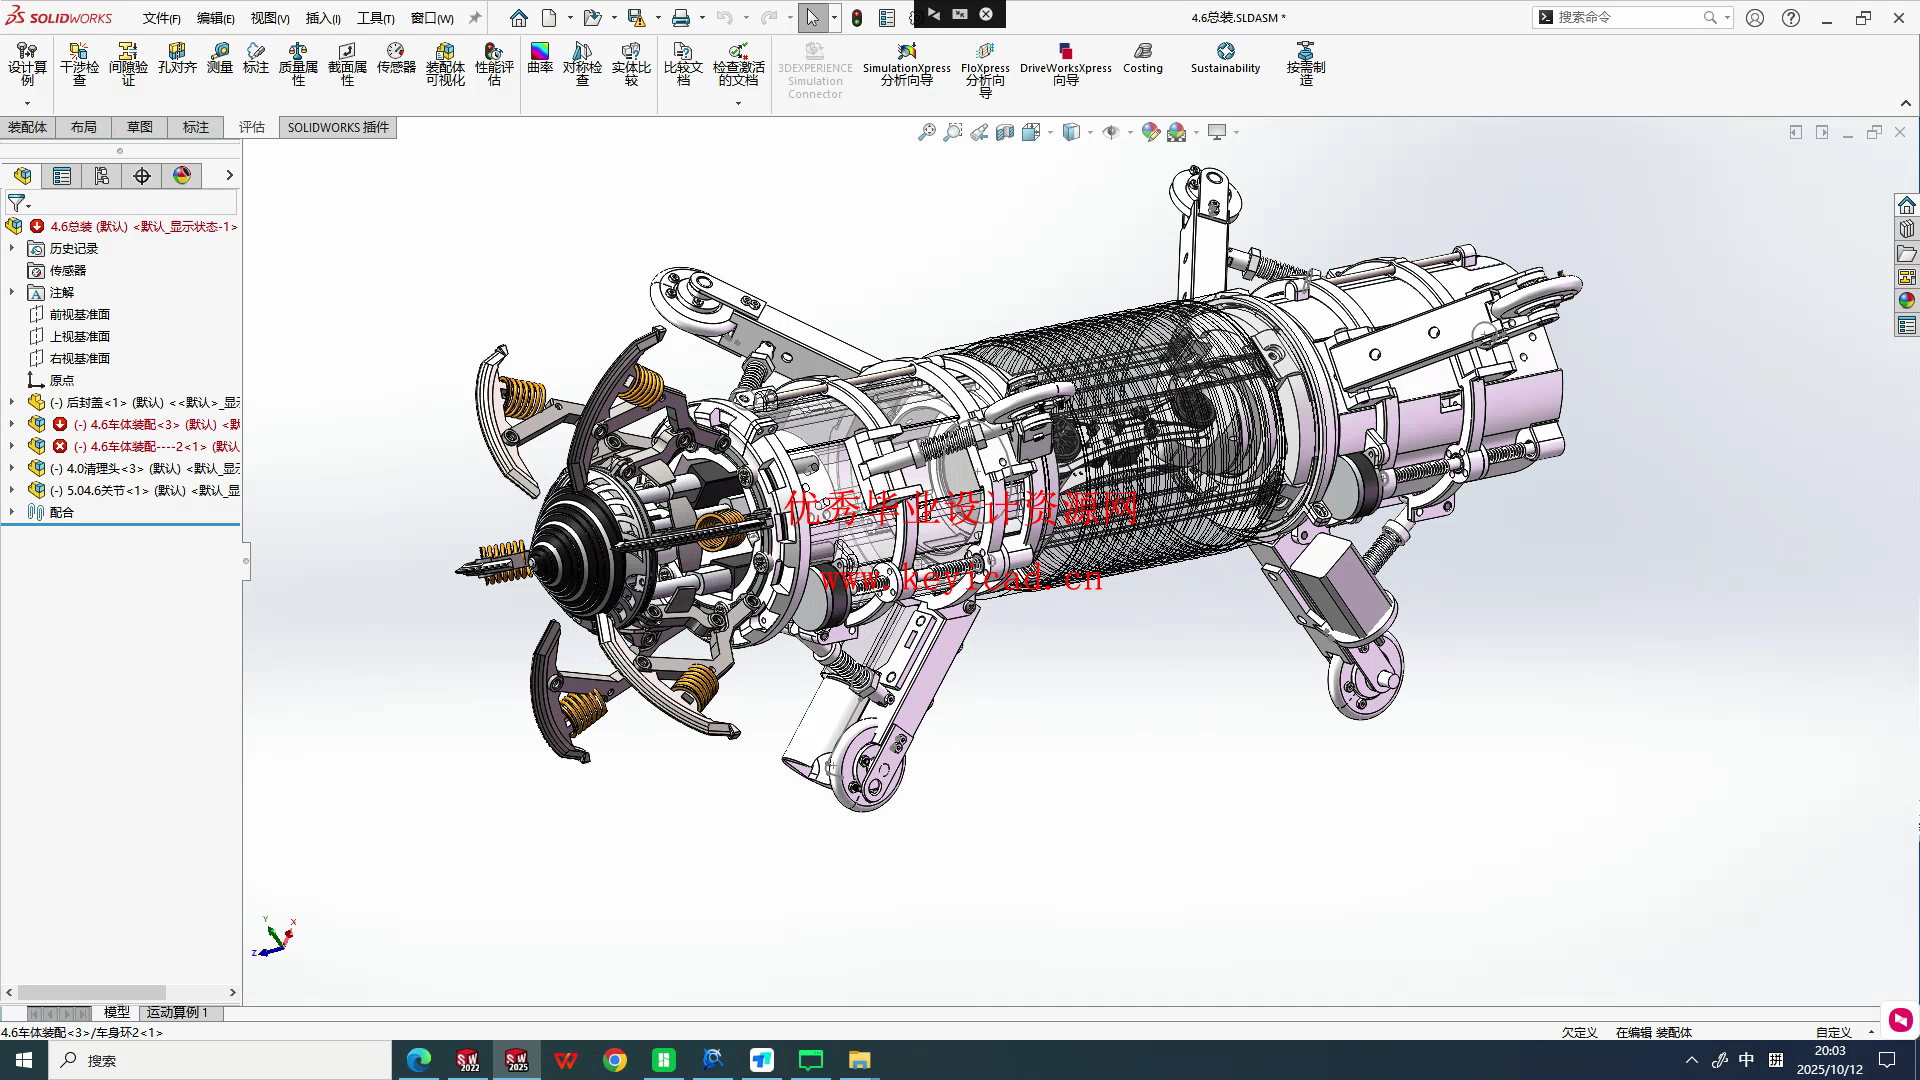Expand the 配合 mates folder

coord(12,512)
